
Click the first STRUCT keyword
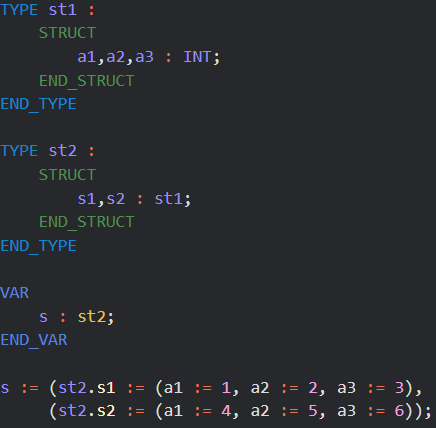coord(67,33)
